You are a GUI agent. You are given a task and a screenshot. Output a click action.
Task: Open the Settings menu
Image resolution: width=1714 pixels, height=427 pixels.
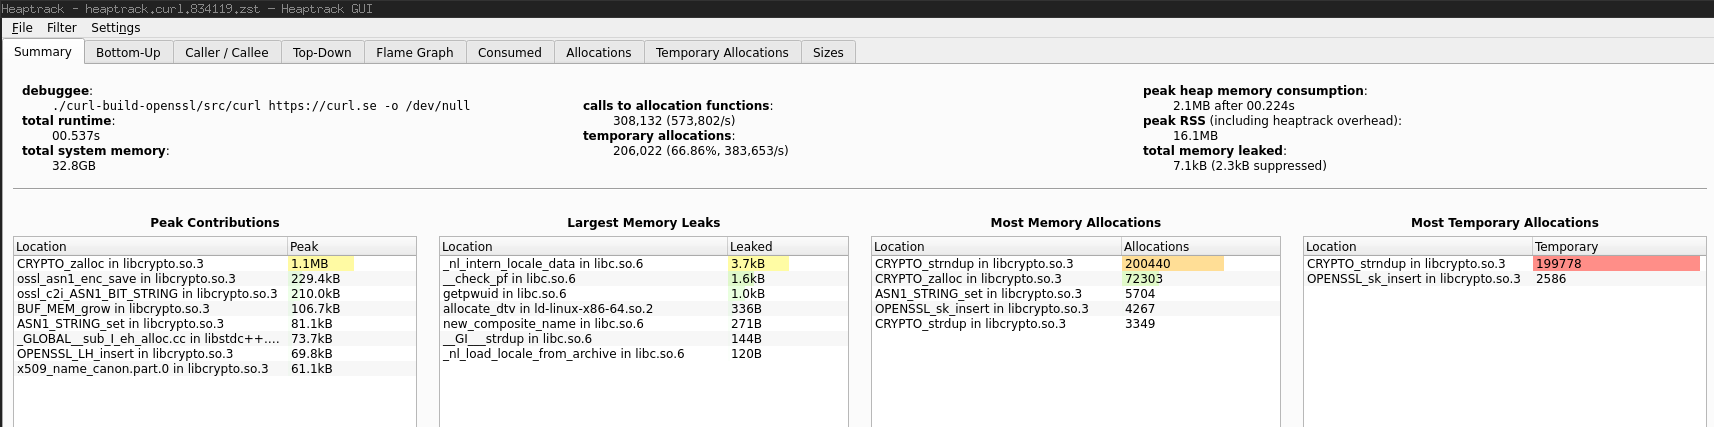pyautogui.click(x=115, y=28)
